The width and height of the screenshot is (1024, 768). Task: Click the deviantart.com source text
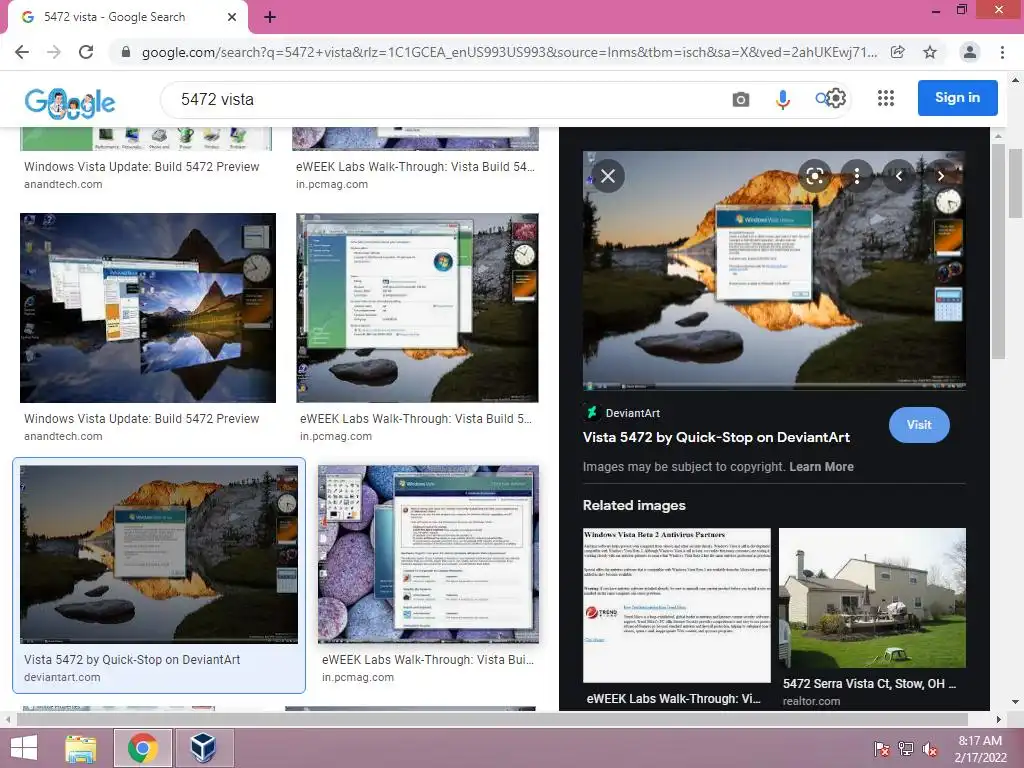[x=62, y=677]
